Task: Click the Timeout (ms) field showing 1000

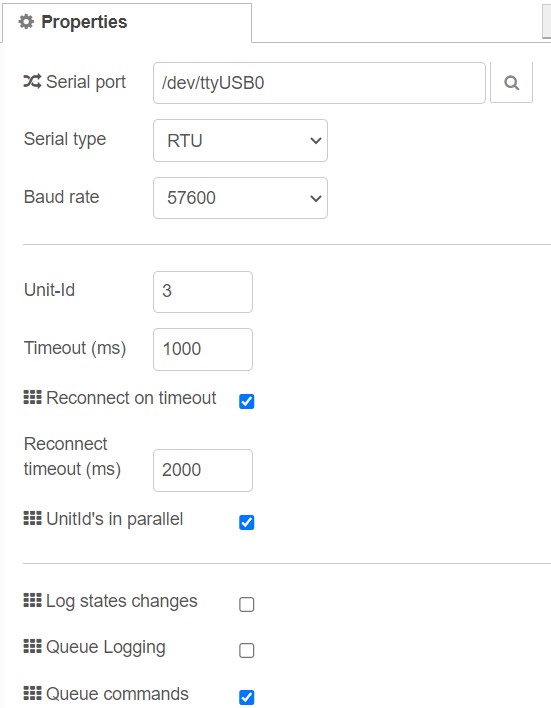Action: 203,349
